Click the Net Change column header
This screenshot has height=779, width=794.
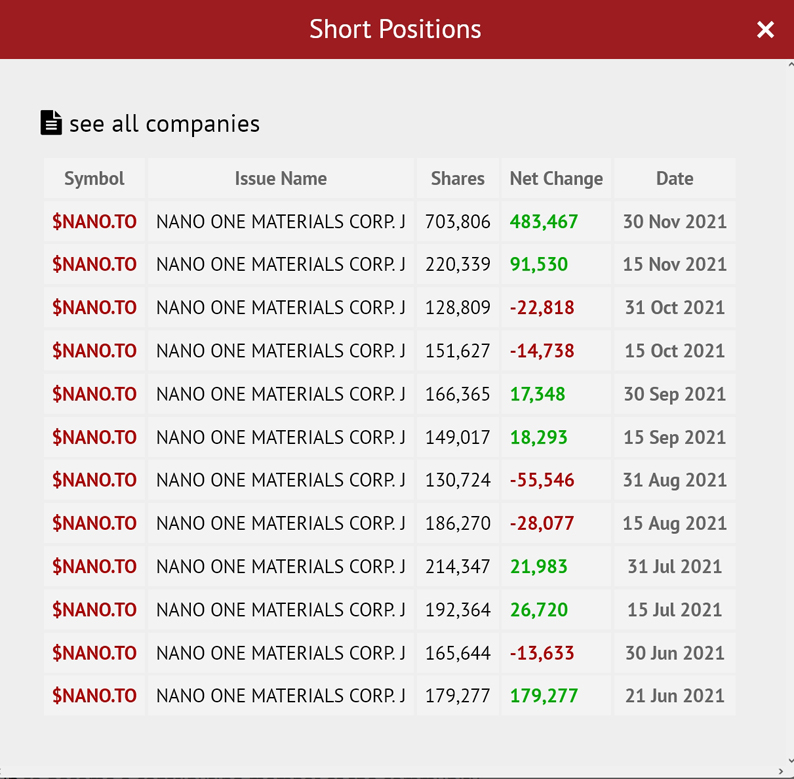click(x=556, y=178)
